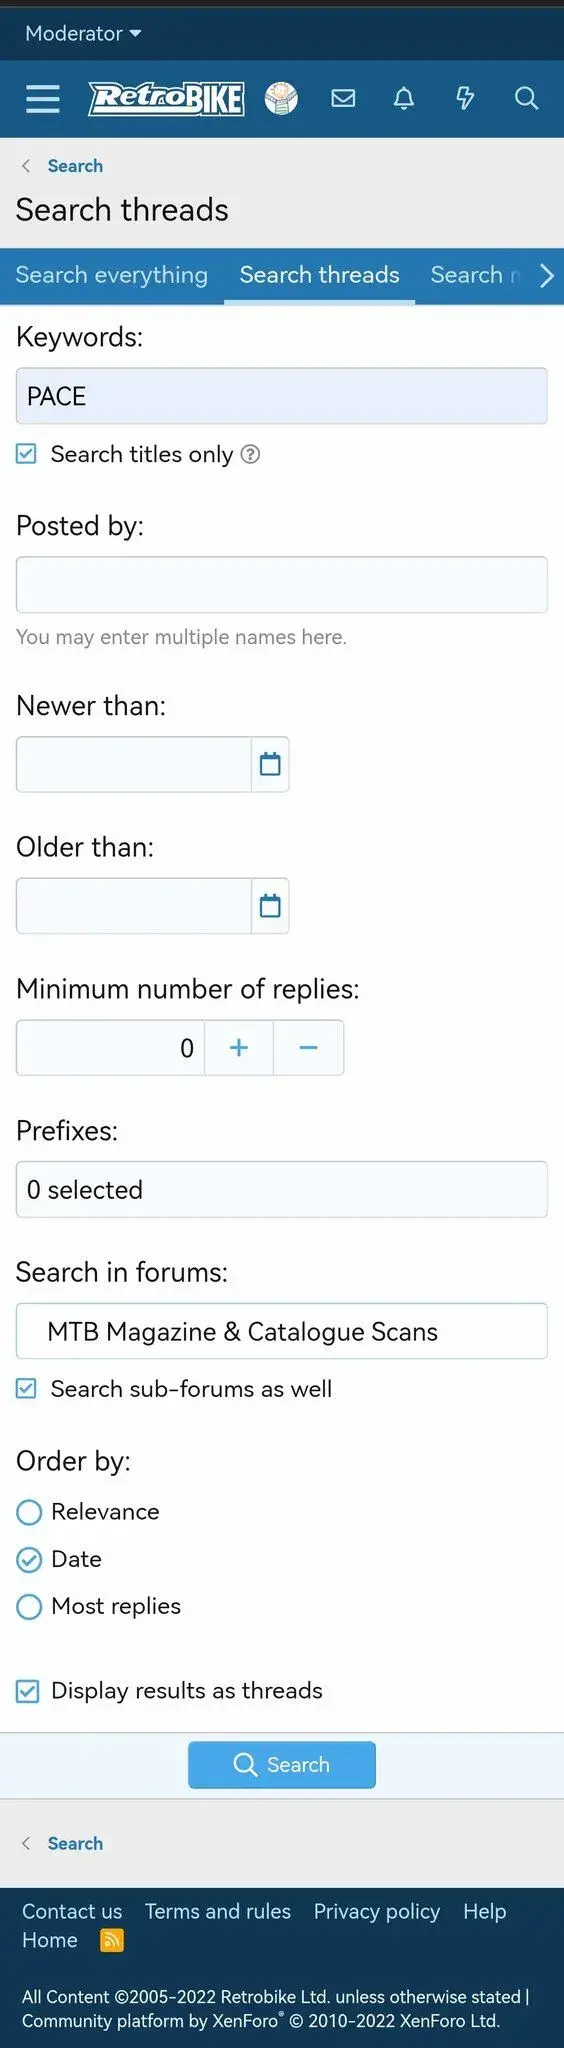Viewport: 564px width, 2048px height.
Task: Increase minimum replies with plus button
Action: point(239,1048)
